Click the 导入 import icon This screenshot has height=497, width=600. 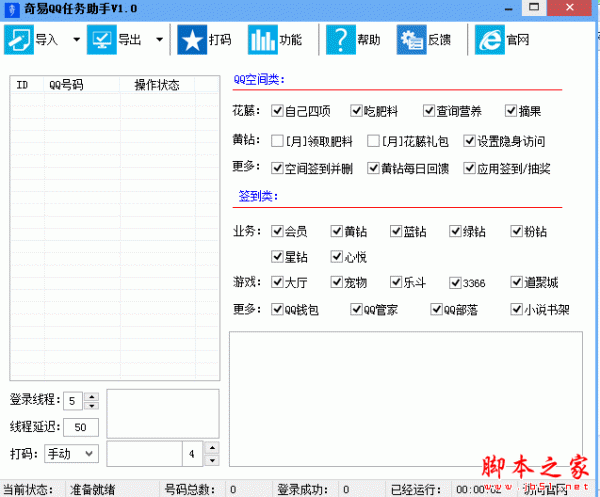point(19,39)
